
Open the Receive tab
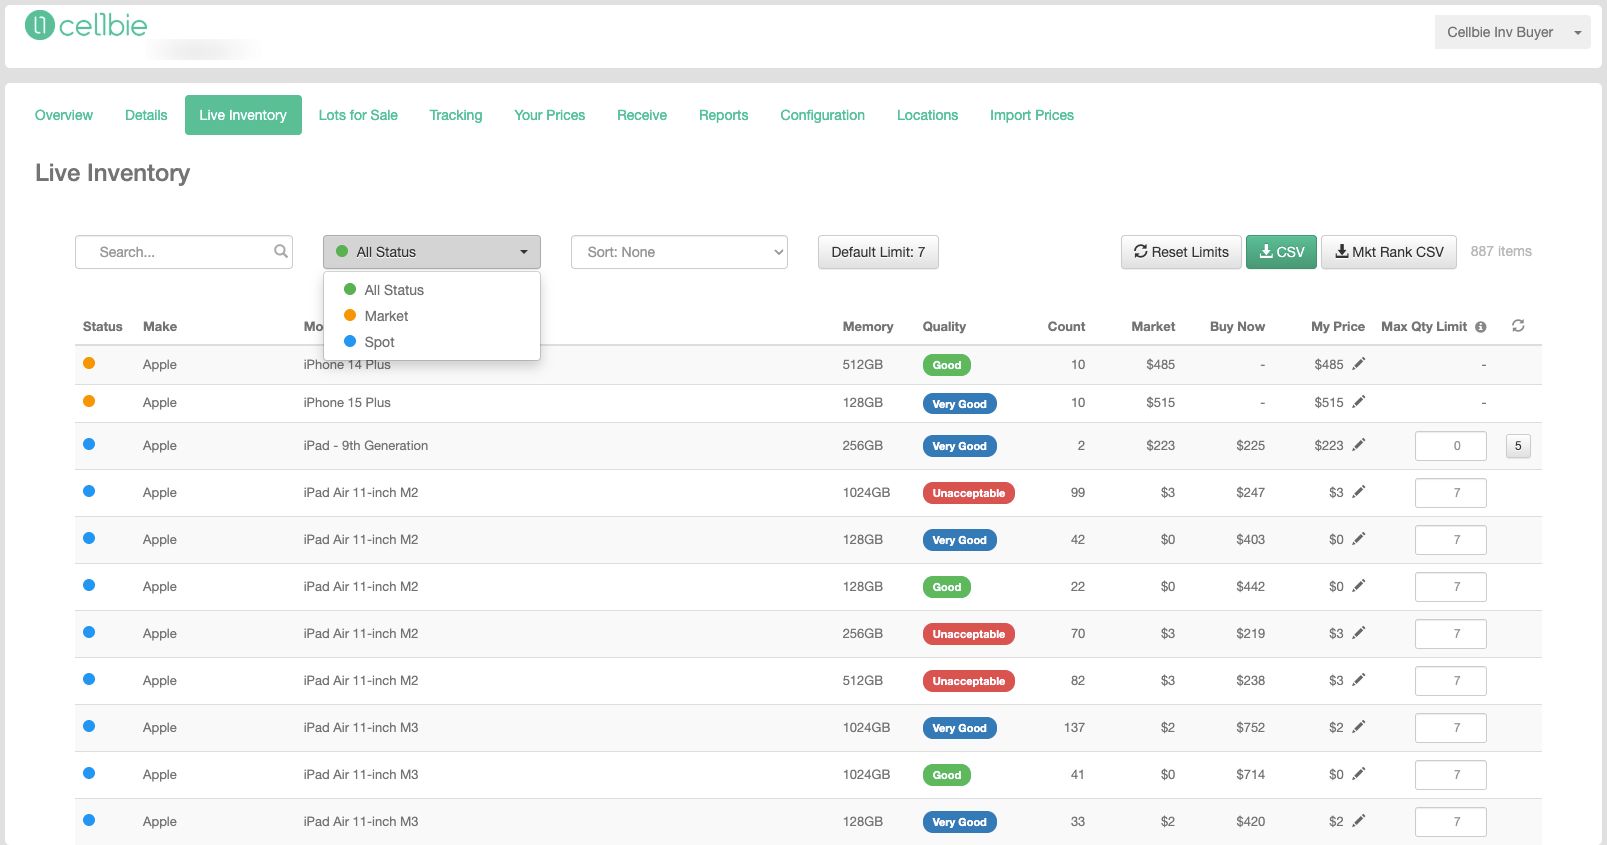click(642, 115)
